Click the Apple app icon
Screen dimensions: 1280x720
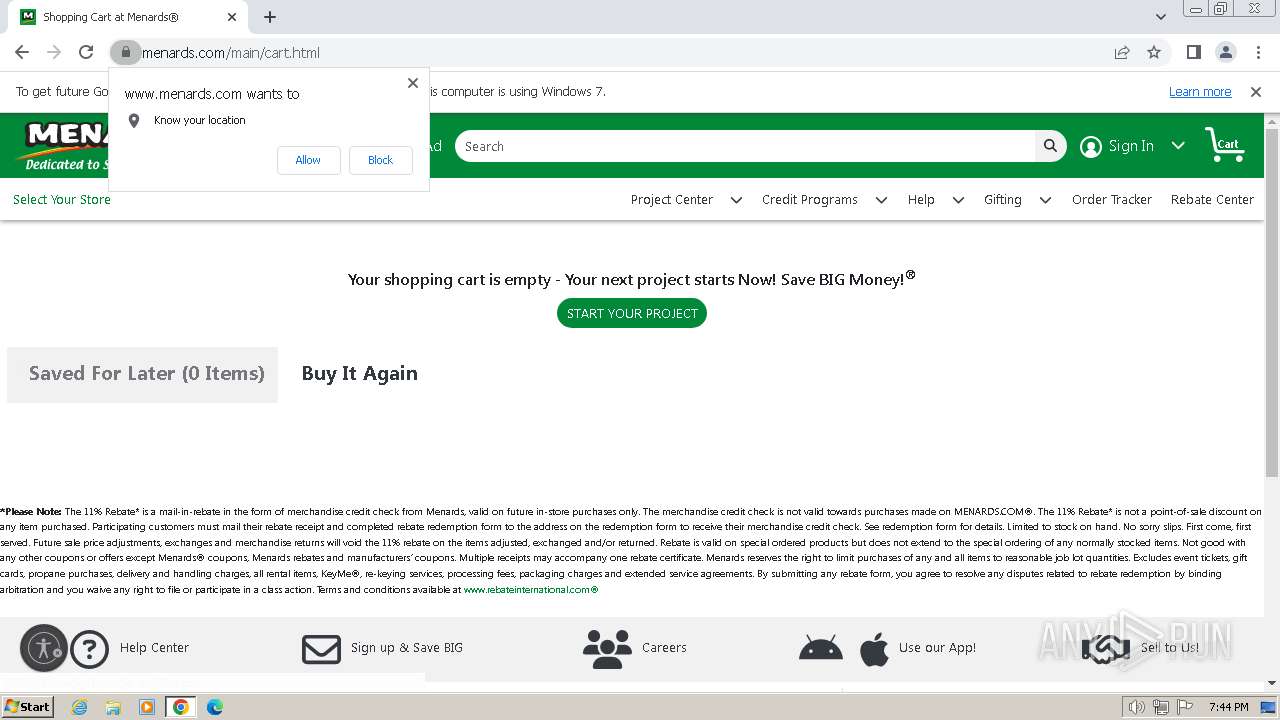coord(874,649)
